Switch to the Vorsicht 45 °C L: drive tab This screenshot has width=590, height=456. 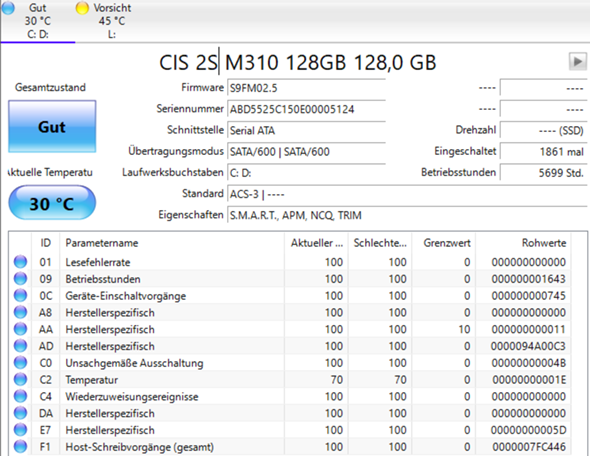[x=111, y=21]
